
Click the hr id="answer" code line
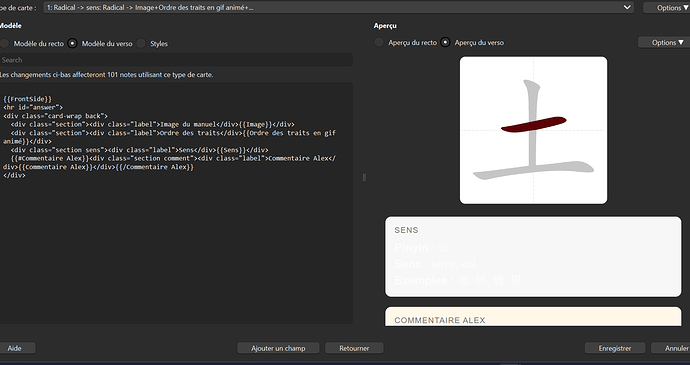33,107
